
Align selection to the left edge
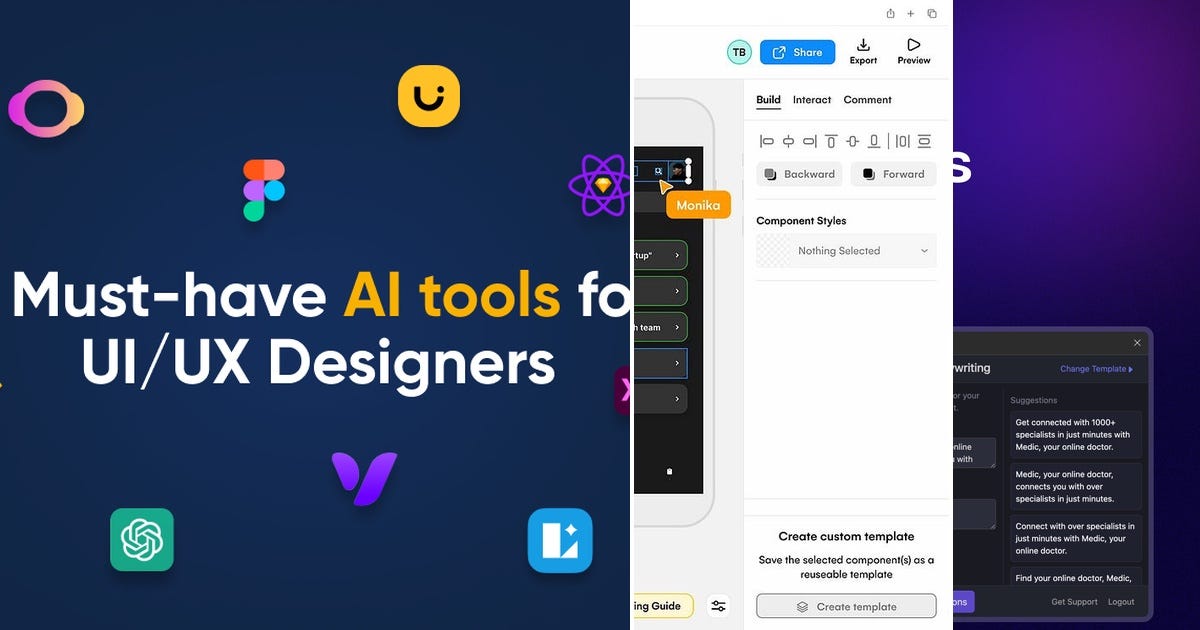click(767, 141)
